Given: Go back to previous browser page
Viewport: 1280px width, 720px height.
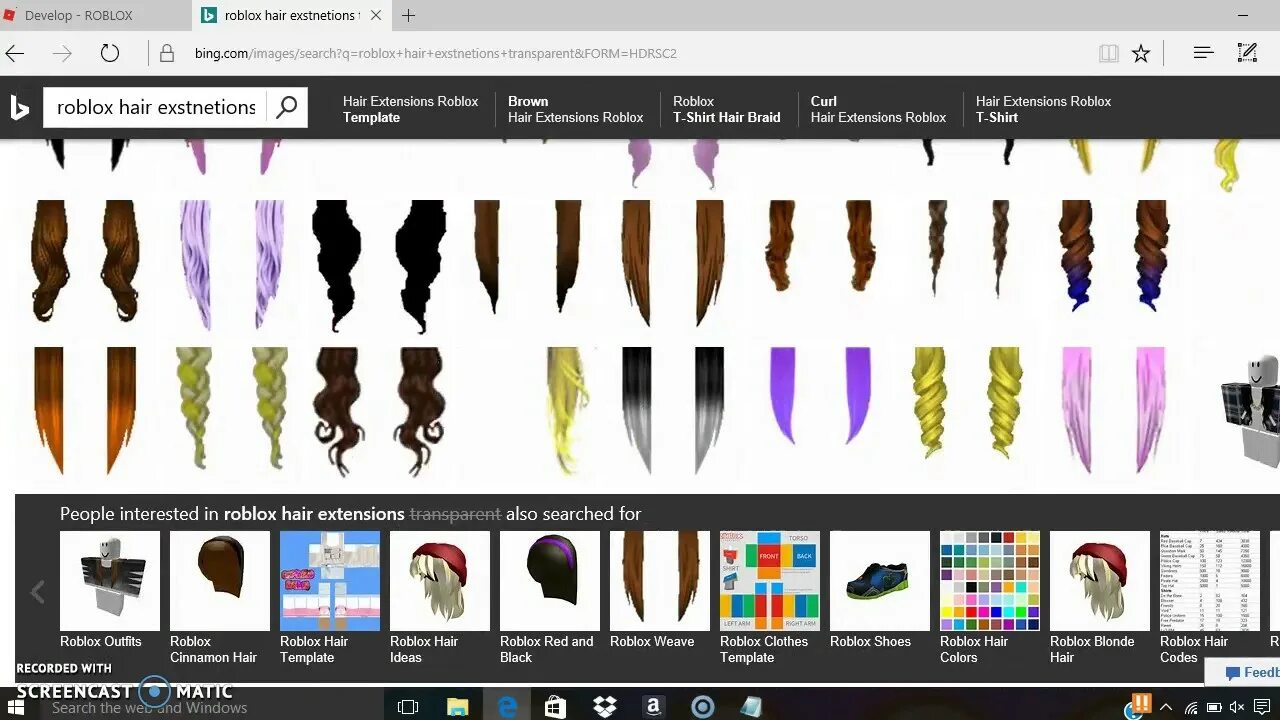Looking at the screenshot, I should point(15,54).
